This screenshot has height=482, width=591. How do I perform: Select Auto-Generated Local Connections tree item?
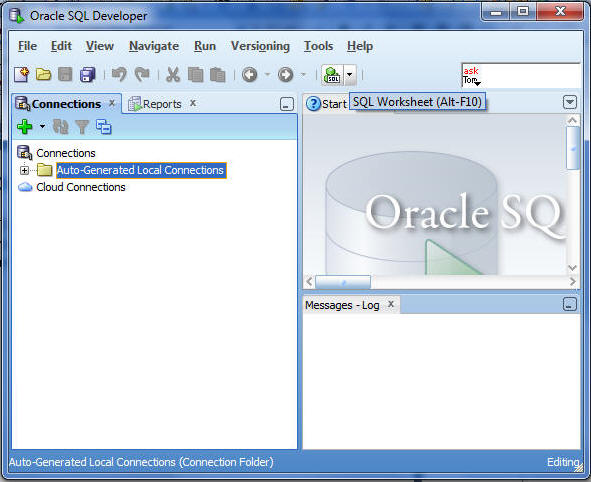click(x=141, y=170)
